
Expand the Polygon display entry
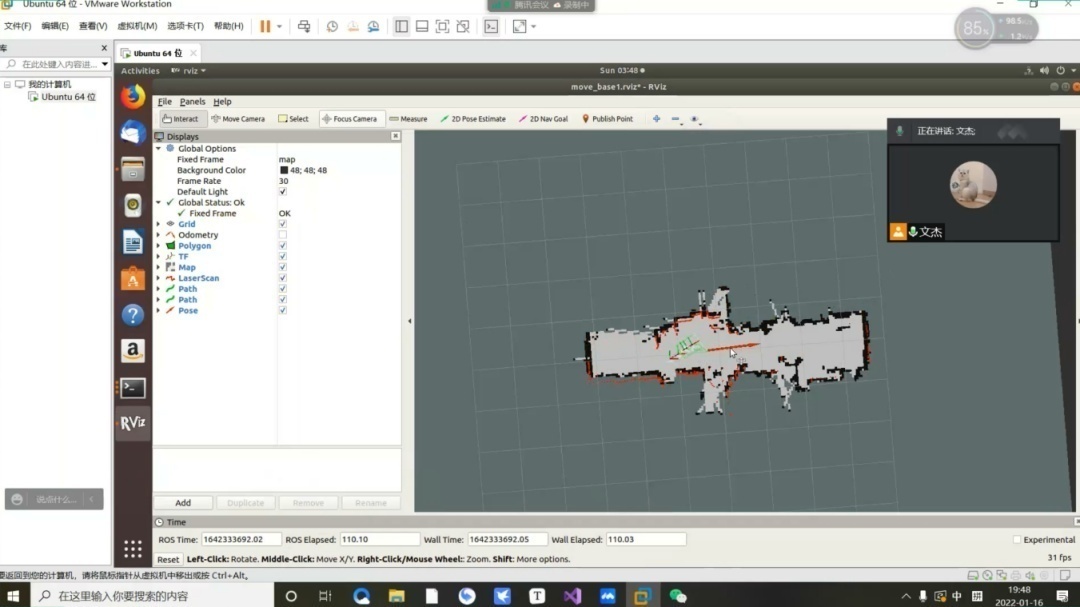[x=158, y=246]
